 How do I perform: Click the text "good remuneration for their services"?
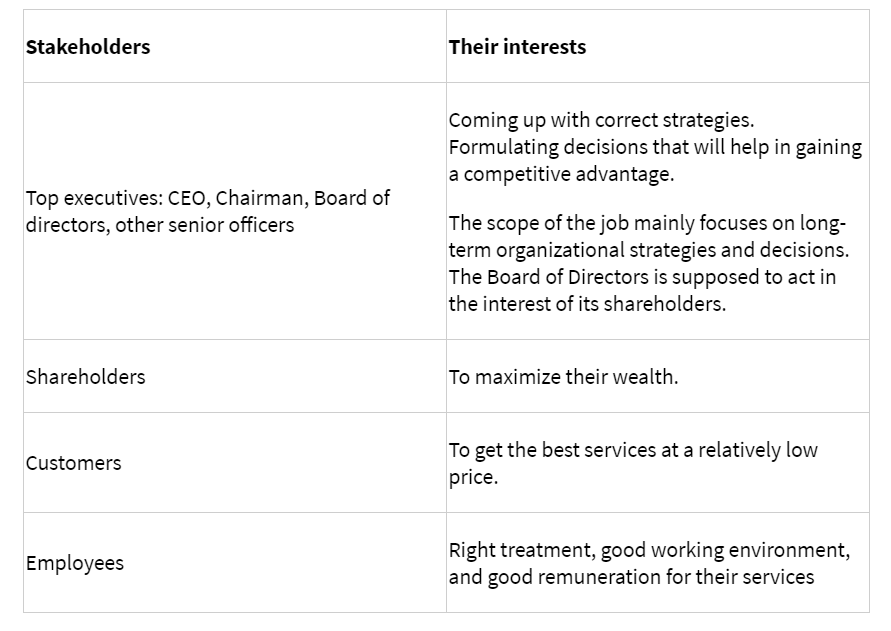tap(651, 577)
